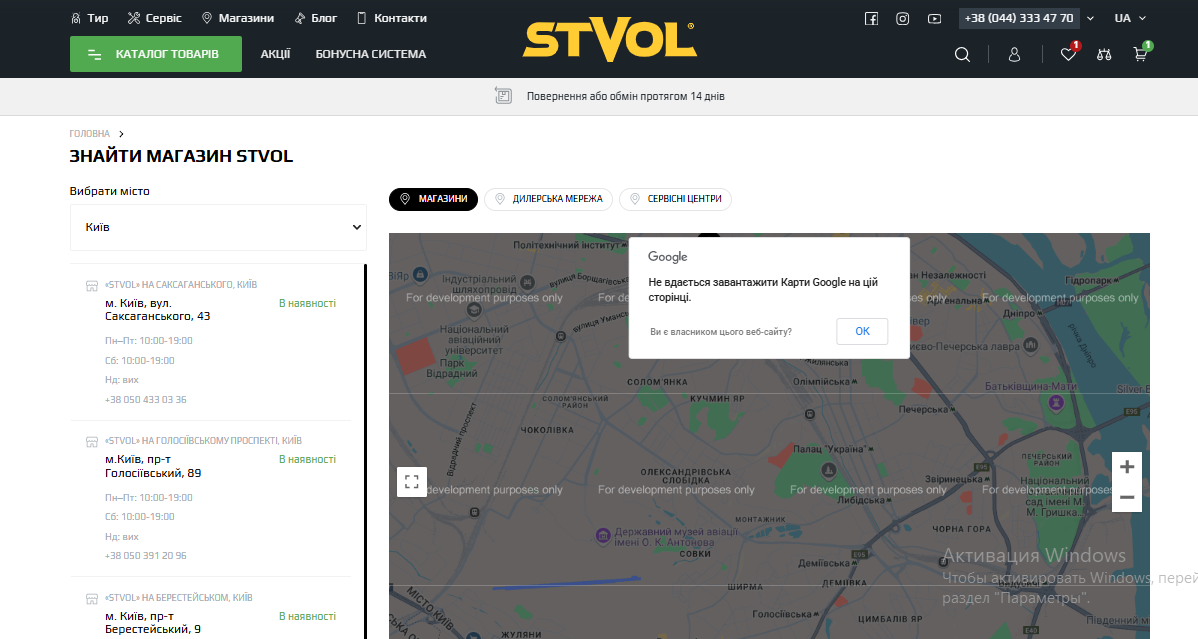Click the Державний музей авіації map marker
1198x639 pixels.
click(603, 536)
